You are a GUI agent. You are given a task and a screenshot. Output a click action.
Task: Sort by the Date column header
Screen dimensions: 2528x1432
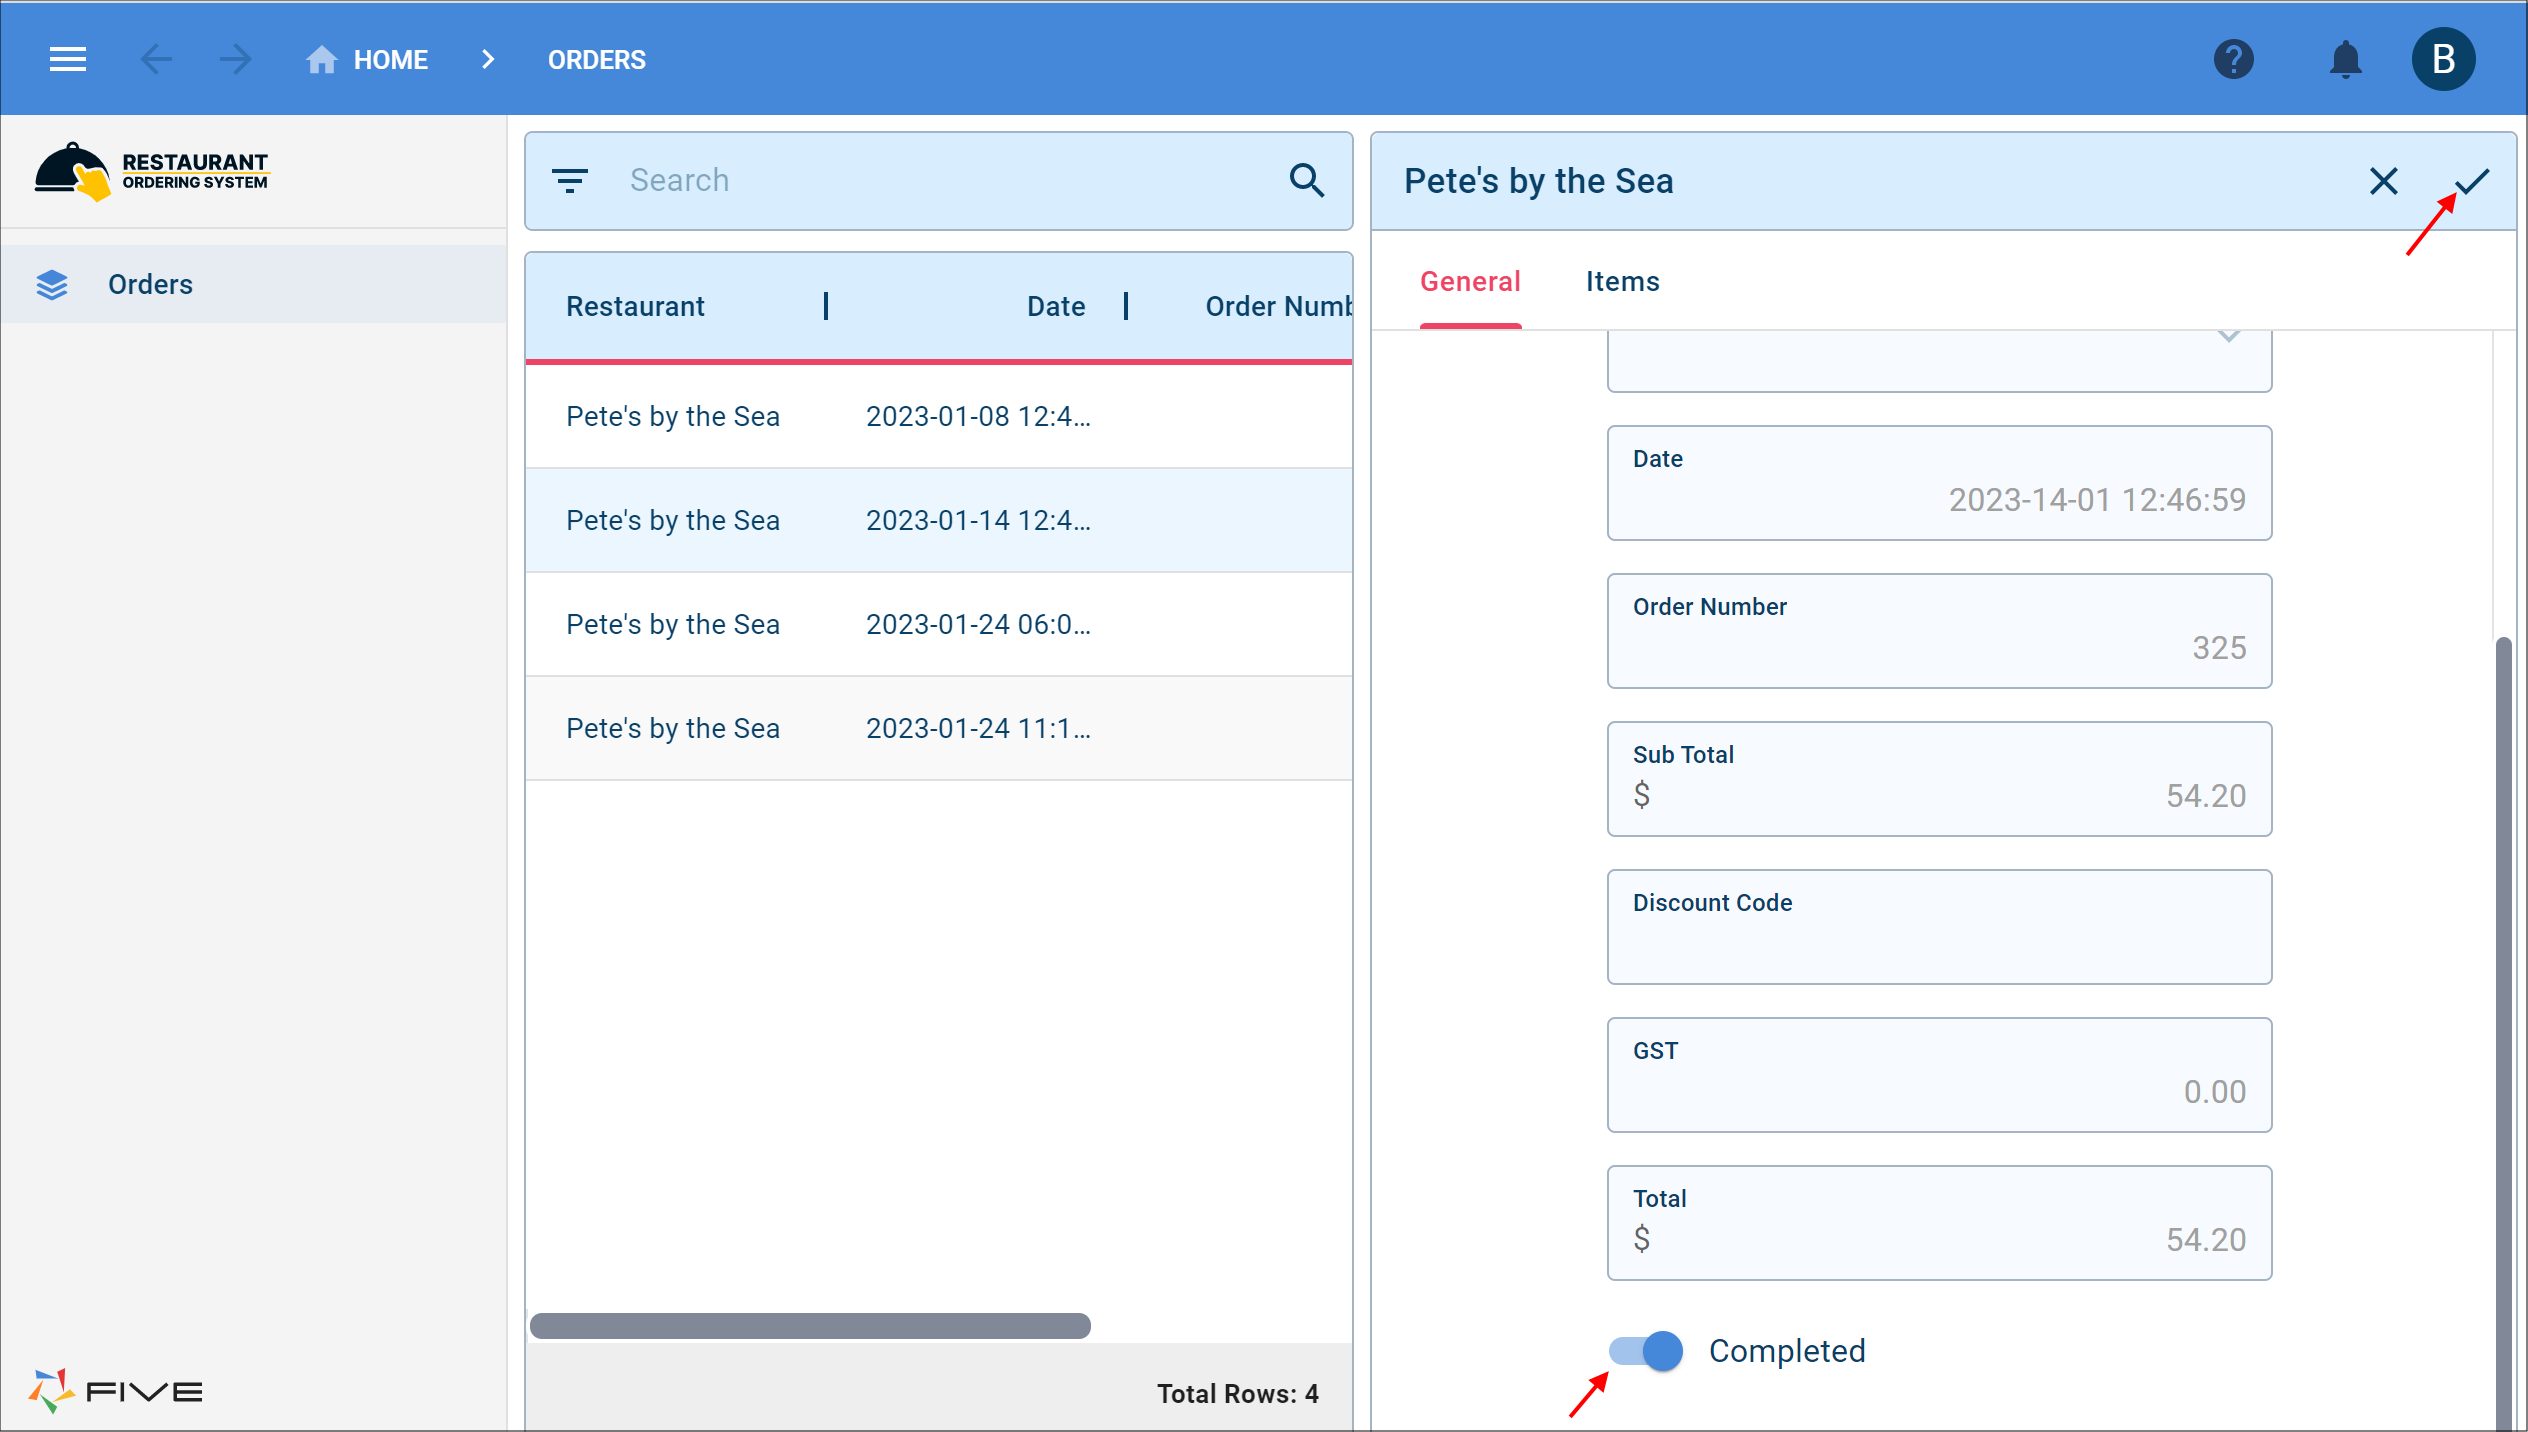(1056, 307)
